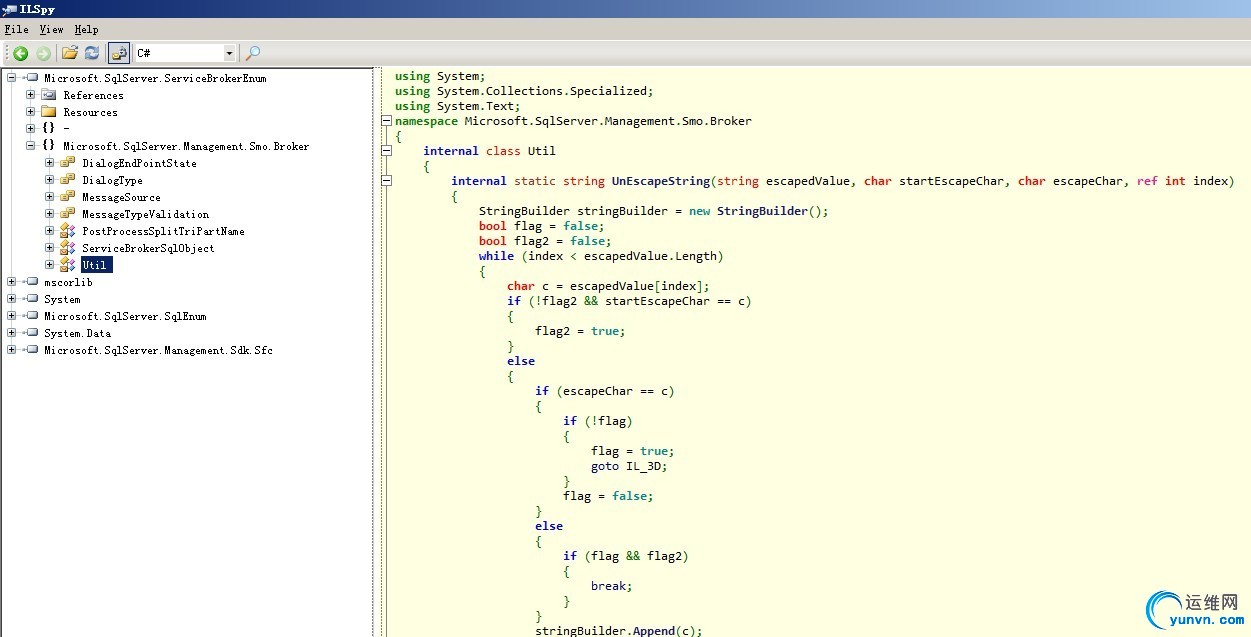Open the File menu

[16, 30]
